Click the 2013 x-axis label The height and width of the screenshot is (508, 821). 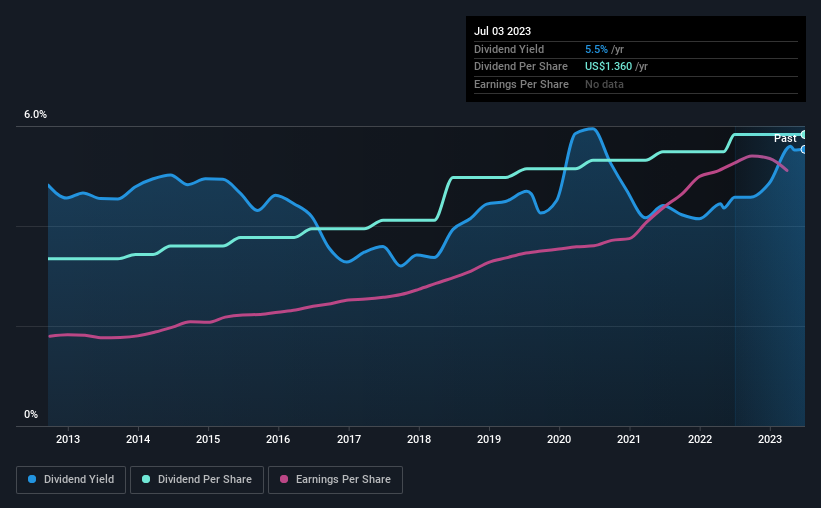[x=68, y=439]
